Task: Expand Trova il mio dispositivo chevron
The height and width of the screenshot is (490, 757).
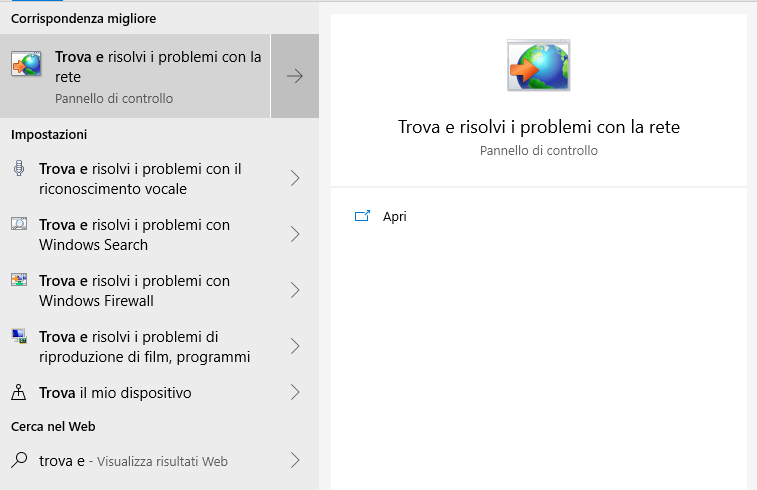Action: [x=295, y=392]
